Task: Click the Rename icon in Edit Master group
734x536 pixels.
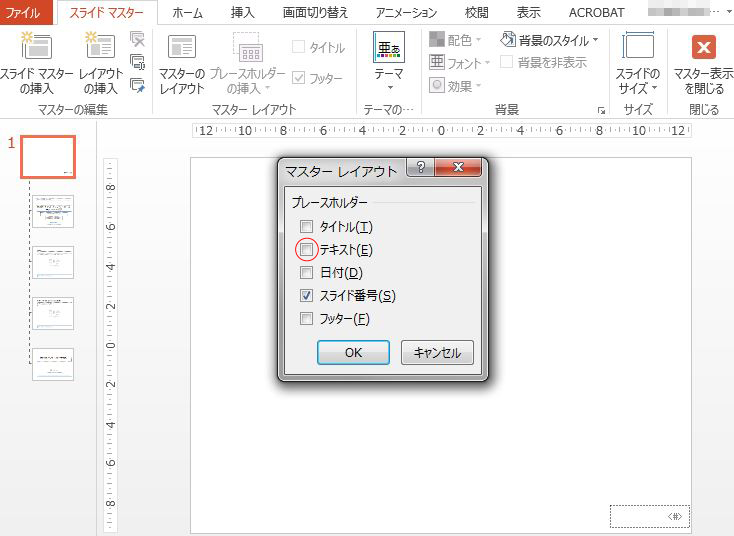Action: pyautogui.click(x=138, y=62)
